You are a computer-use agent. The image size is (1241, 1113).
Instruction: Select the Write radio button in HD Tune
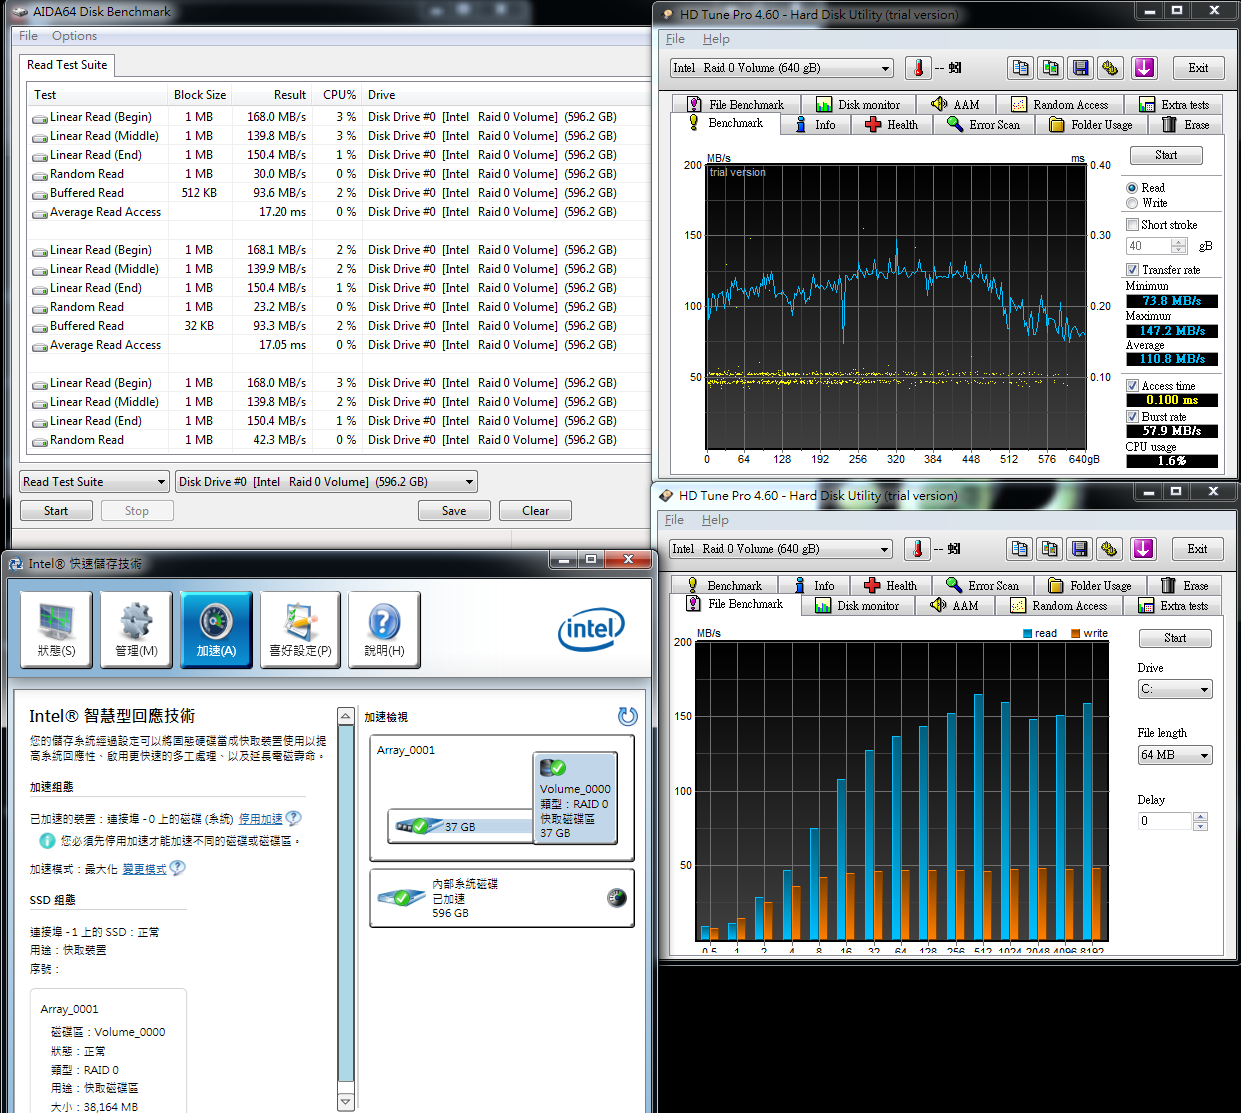[1132, 203]
